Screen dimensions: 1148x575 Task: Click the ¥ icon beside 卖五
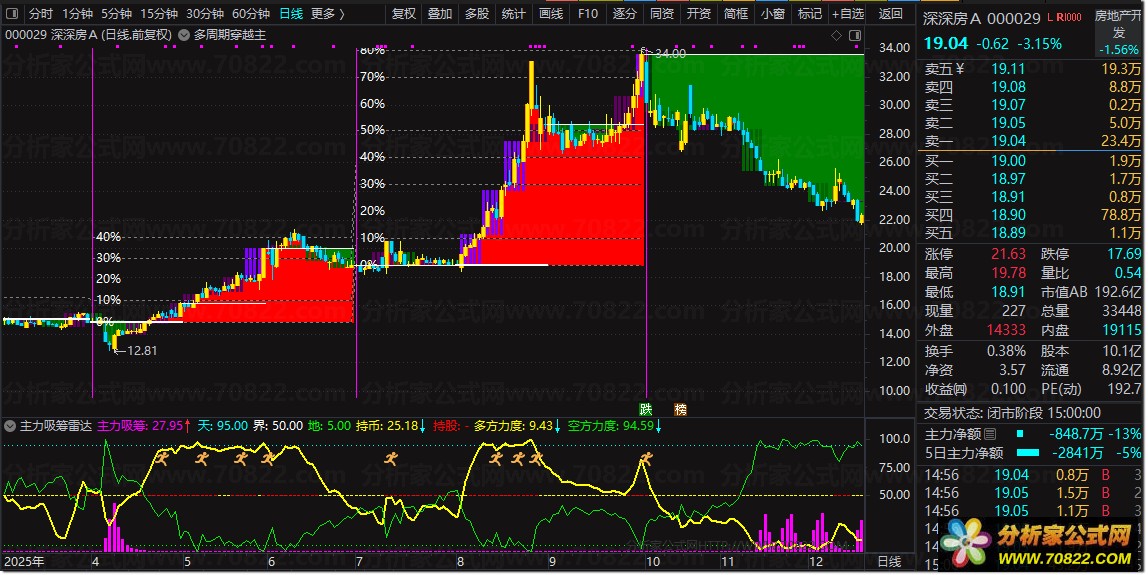click(x=960, y=69)
